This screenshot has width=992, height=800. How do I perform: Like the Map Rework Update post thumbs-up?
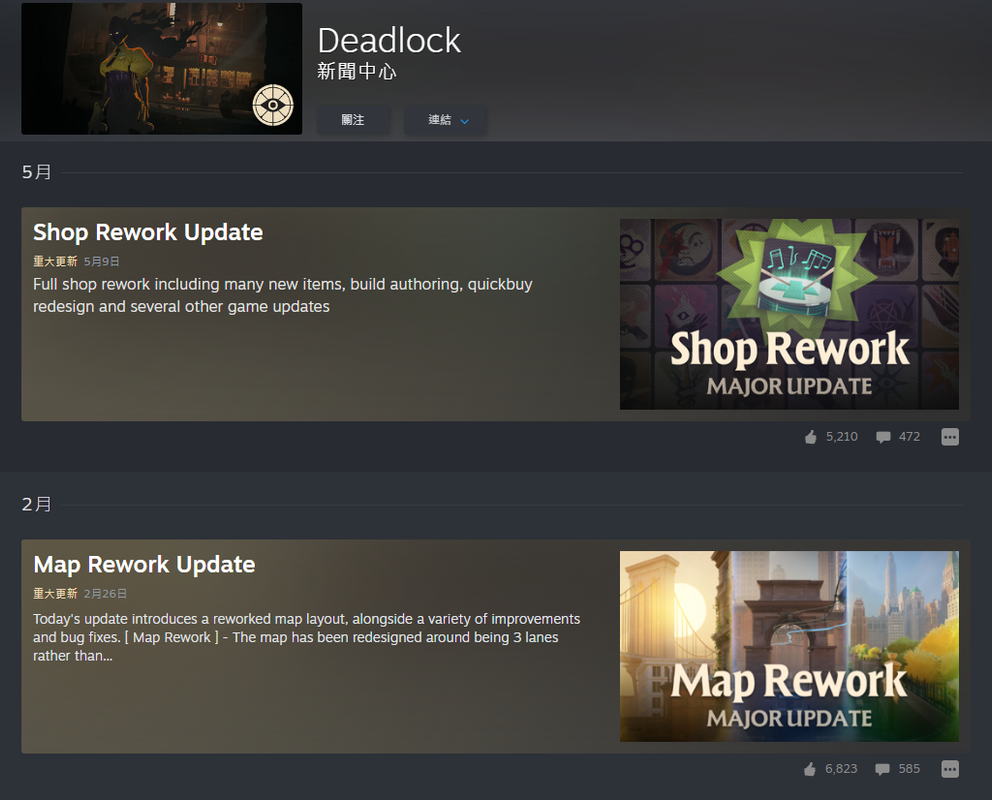coord(810,769)
